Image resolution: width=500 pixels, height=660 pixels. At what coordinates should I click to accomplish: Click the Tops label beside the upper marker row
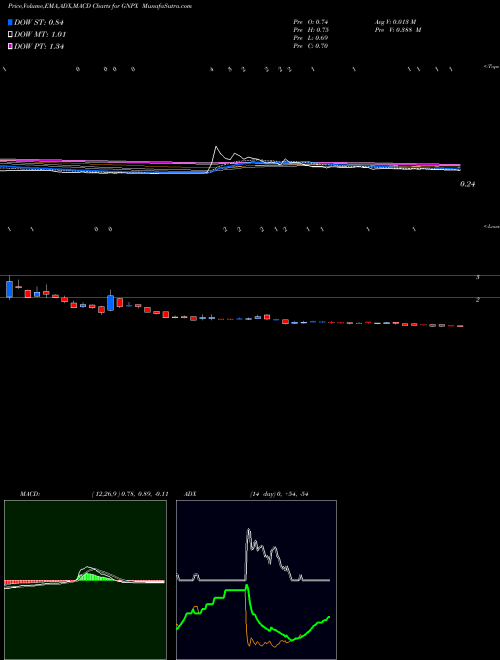tap(492, 67)
